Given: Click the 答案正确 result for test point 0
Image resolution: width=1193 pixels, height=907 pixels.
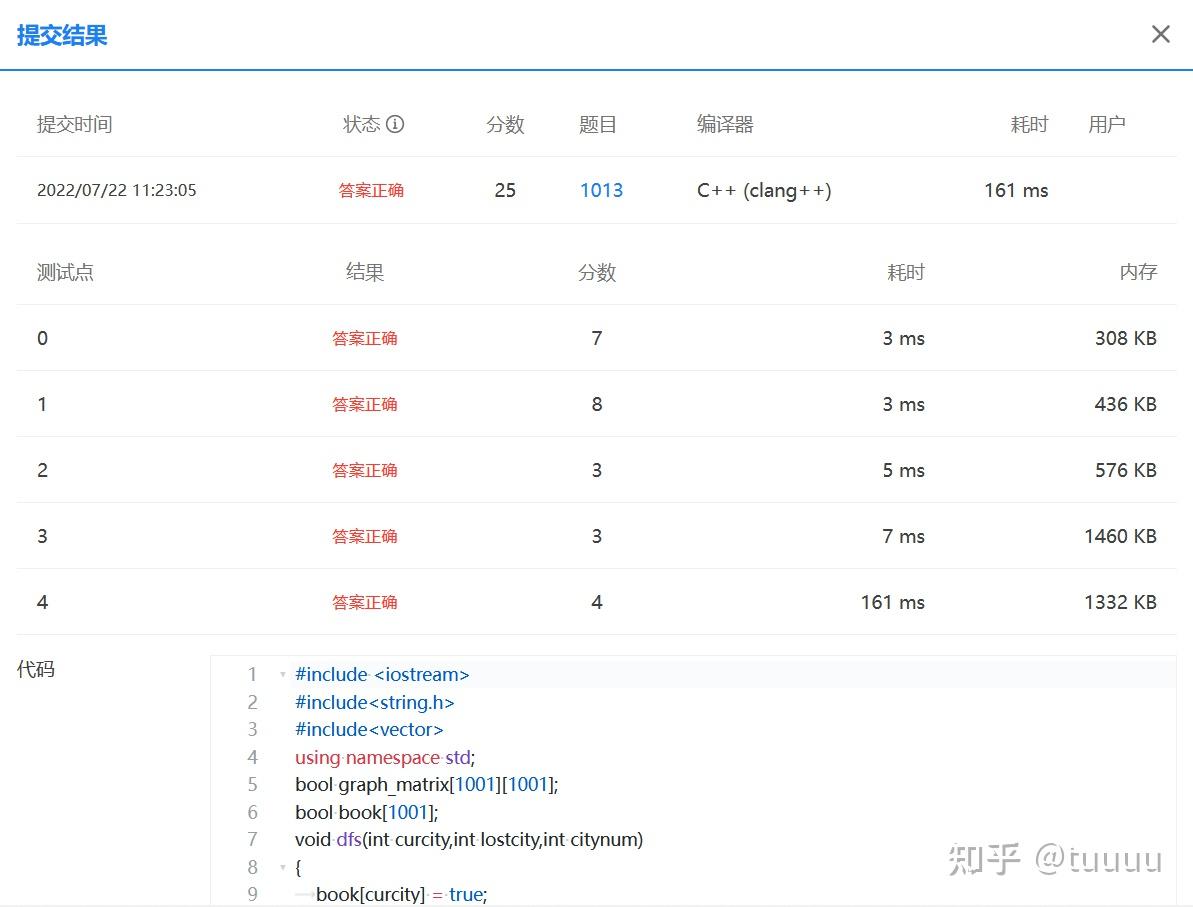Looking at the screenshot, I should click(x=364, y=339).
